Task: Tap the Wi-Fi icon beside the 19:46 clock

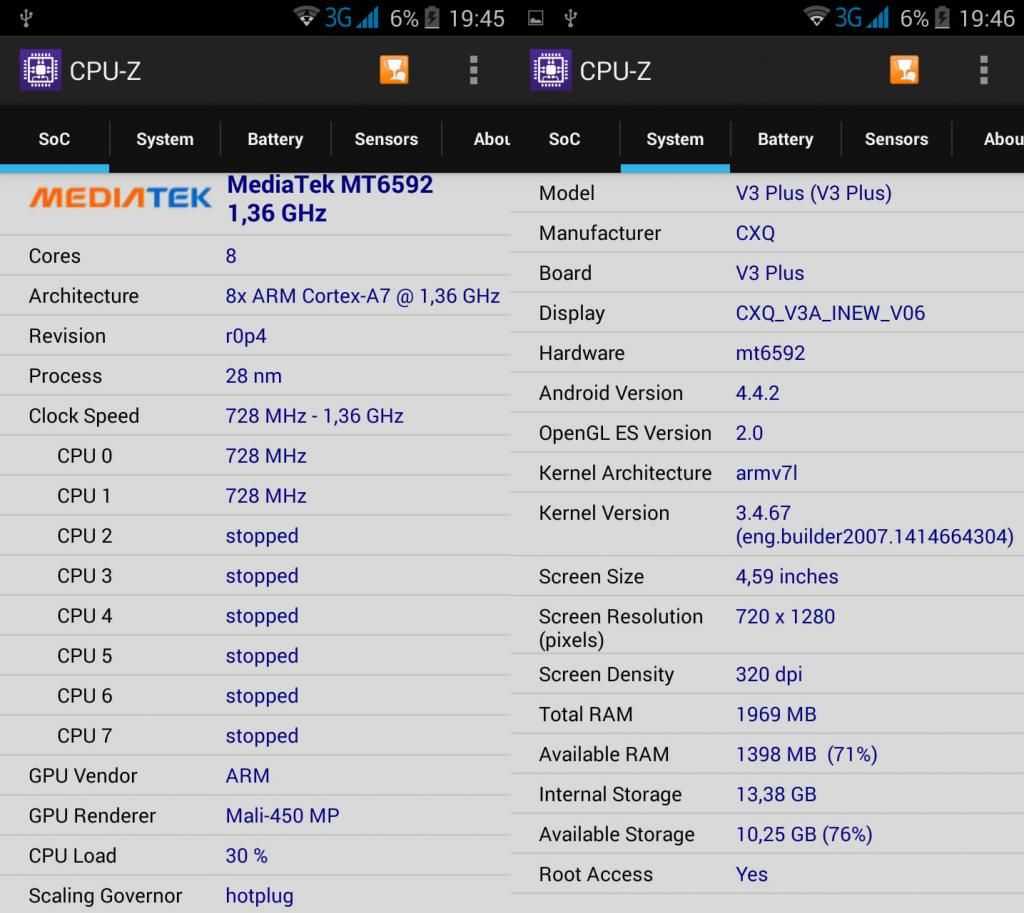Action: [x=817, y=18]
